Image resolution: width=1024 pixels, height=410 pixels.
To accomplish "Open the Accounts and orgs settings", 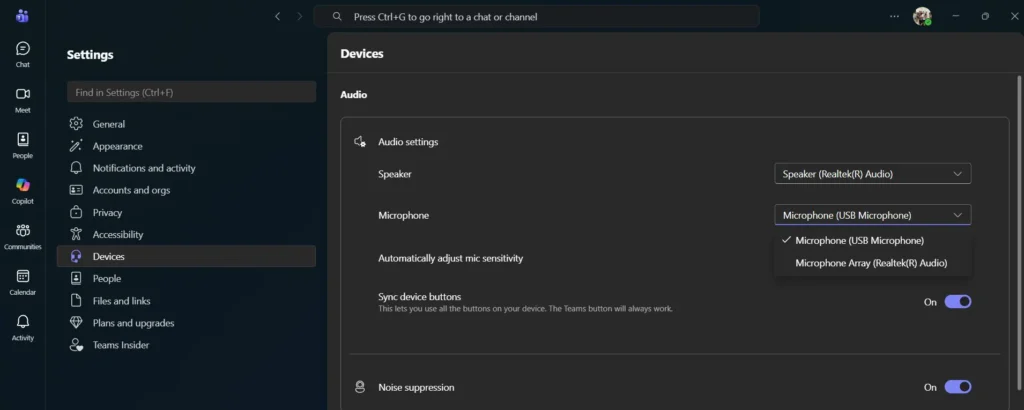I will pyautogui.click(x=186, y=190).
